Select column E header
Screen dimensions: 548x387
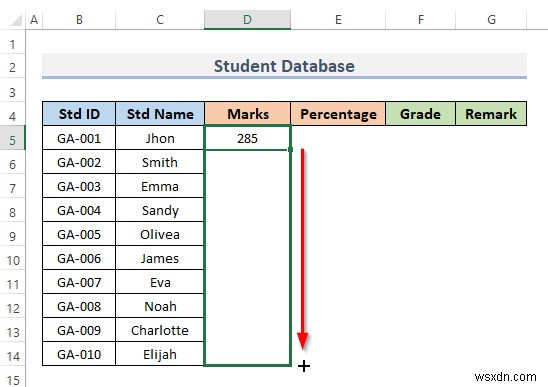click(338, 20)
